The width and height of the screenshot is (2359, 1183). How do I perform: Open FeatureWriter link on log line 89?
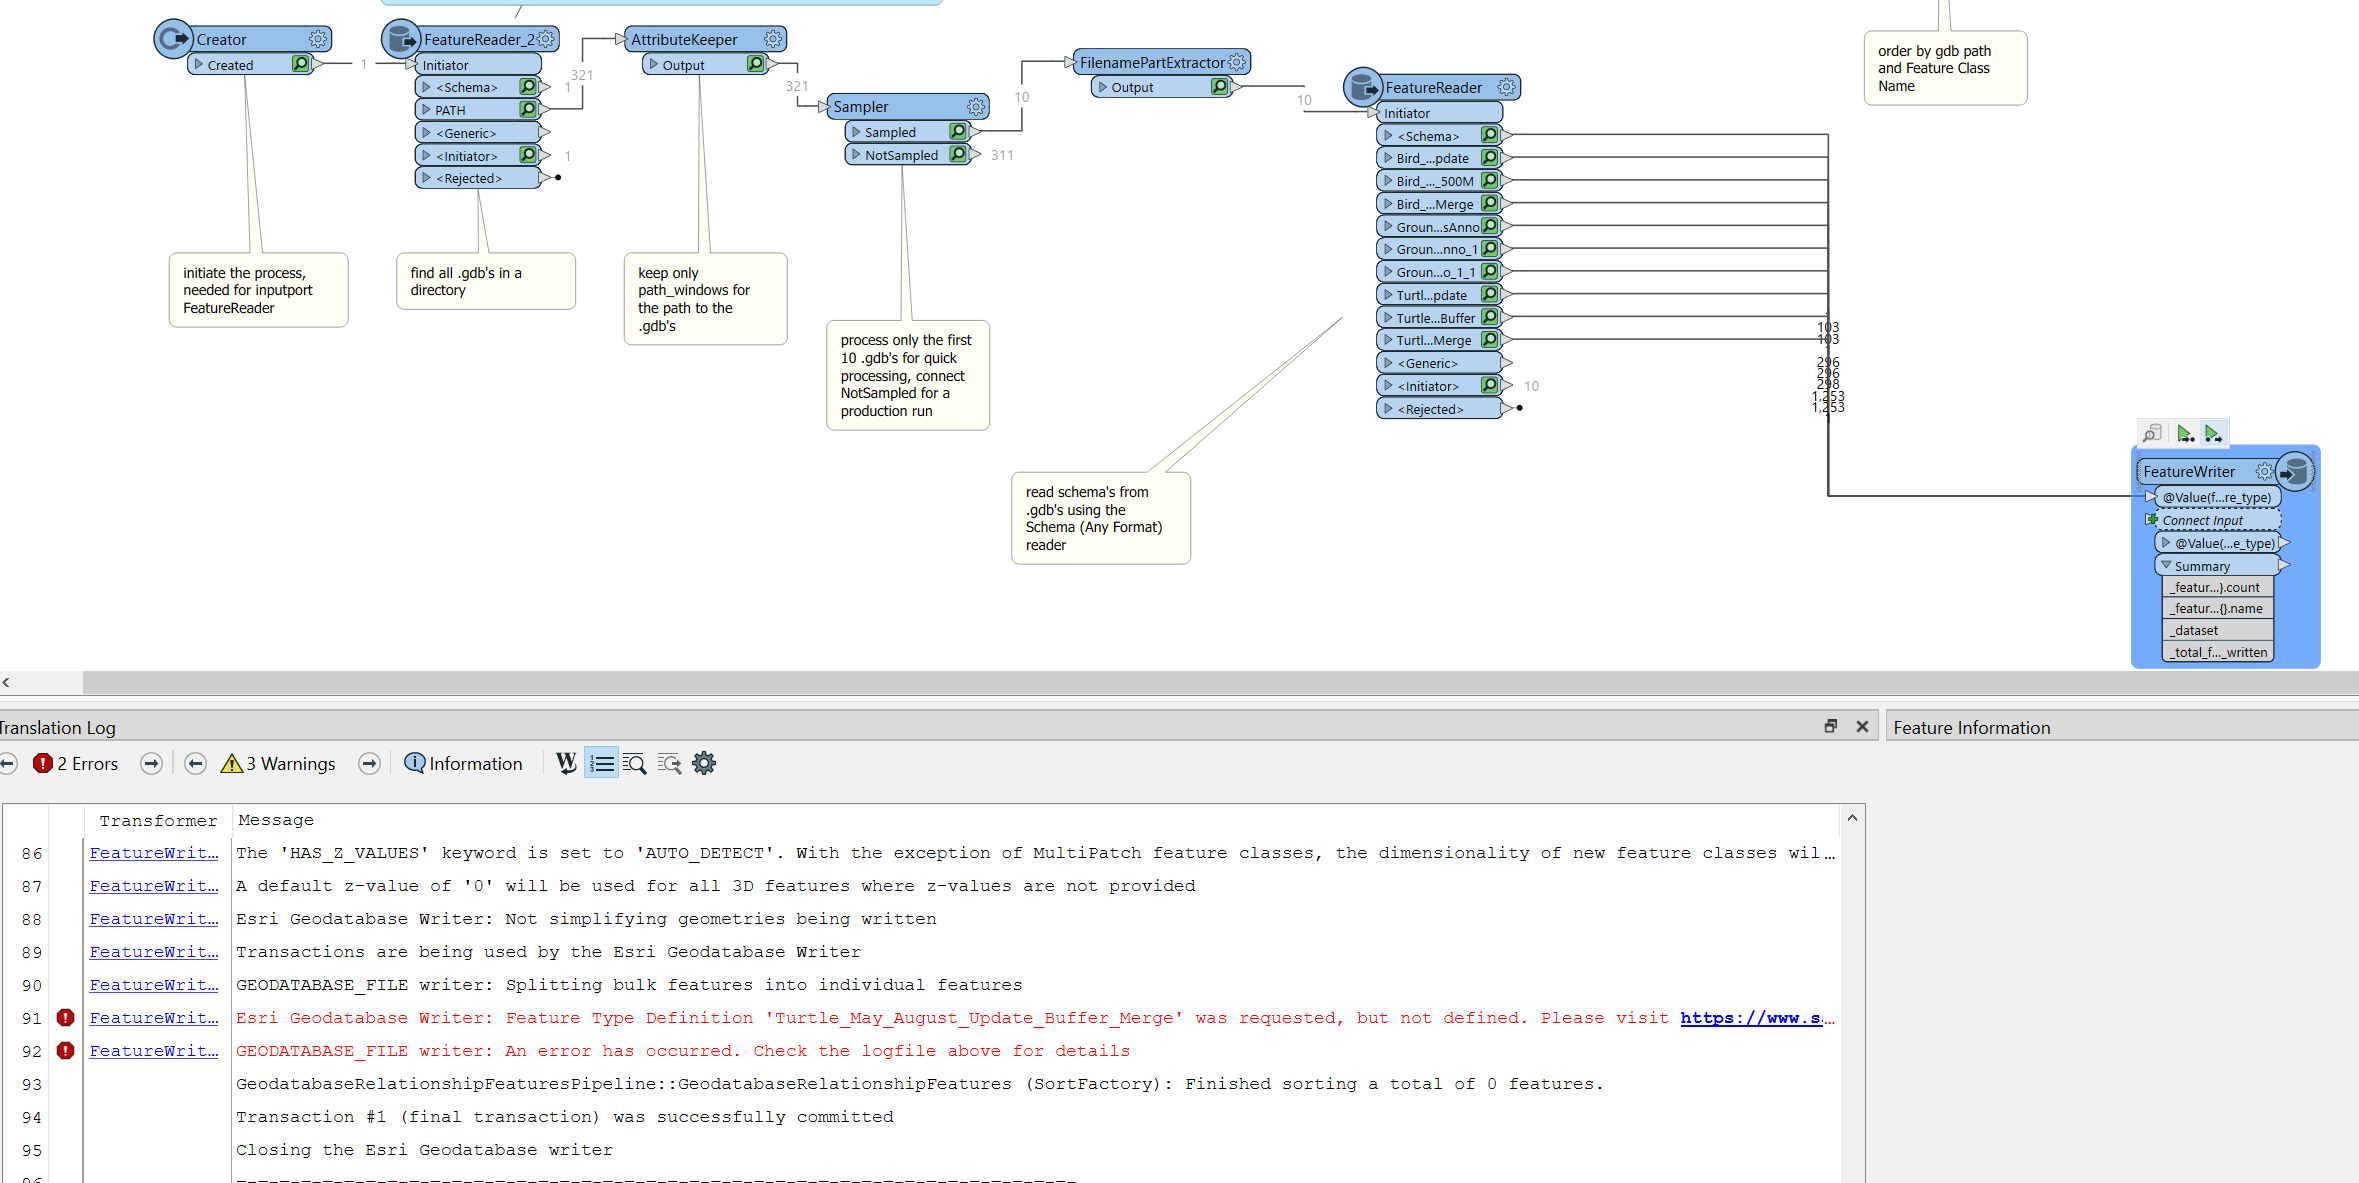153,952
